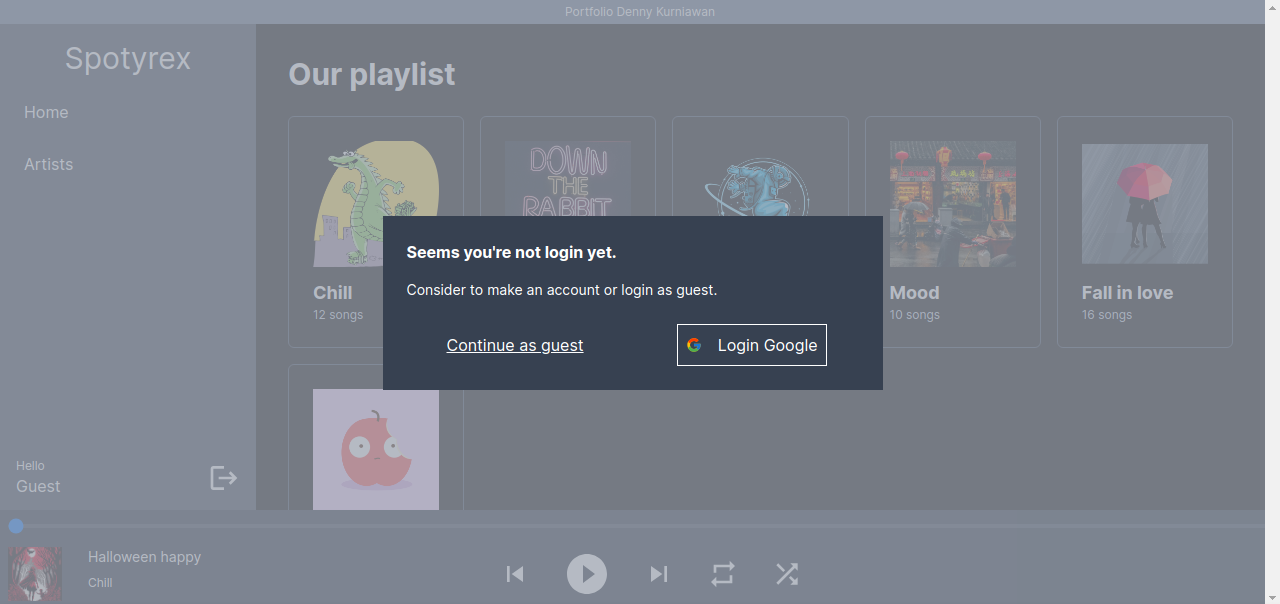Click the Halloween happy song title
This screenshot has width=1280, height=604.
click(x=144, y=557)
